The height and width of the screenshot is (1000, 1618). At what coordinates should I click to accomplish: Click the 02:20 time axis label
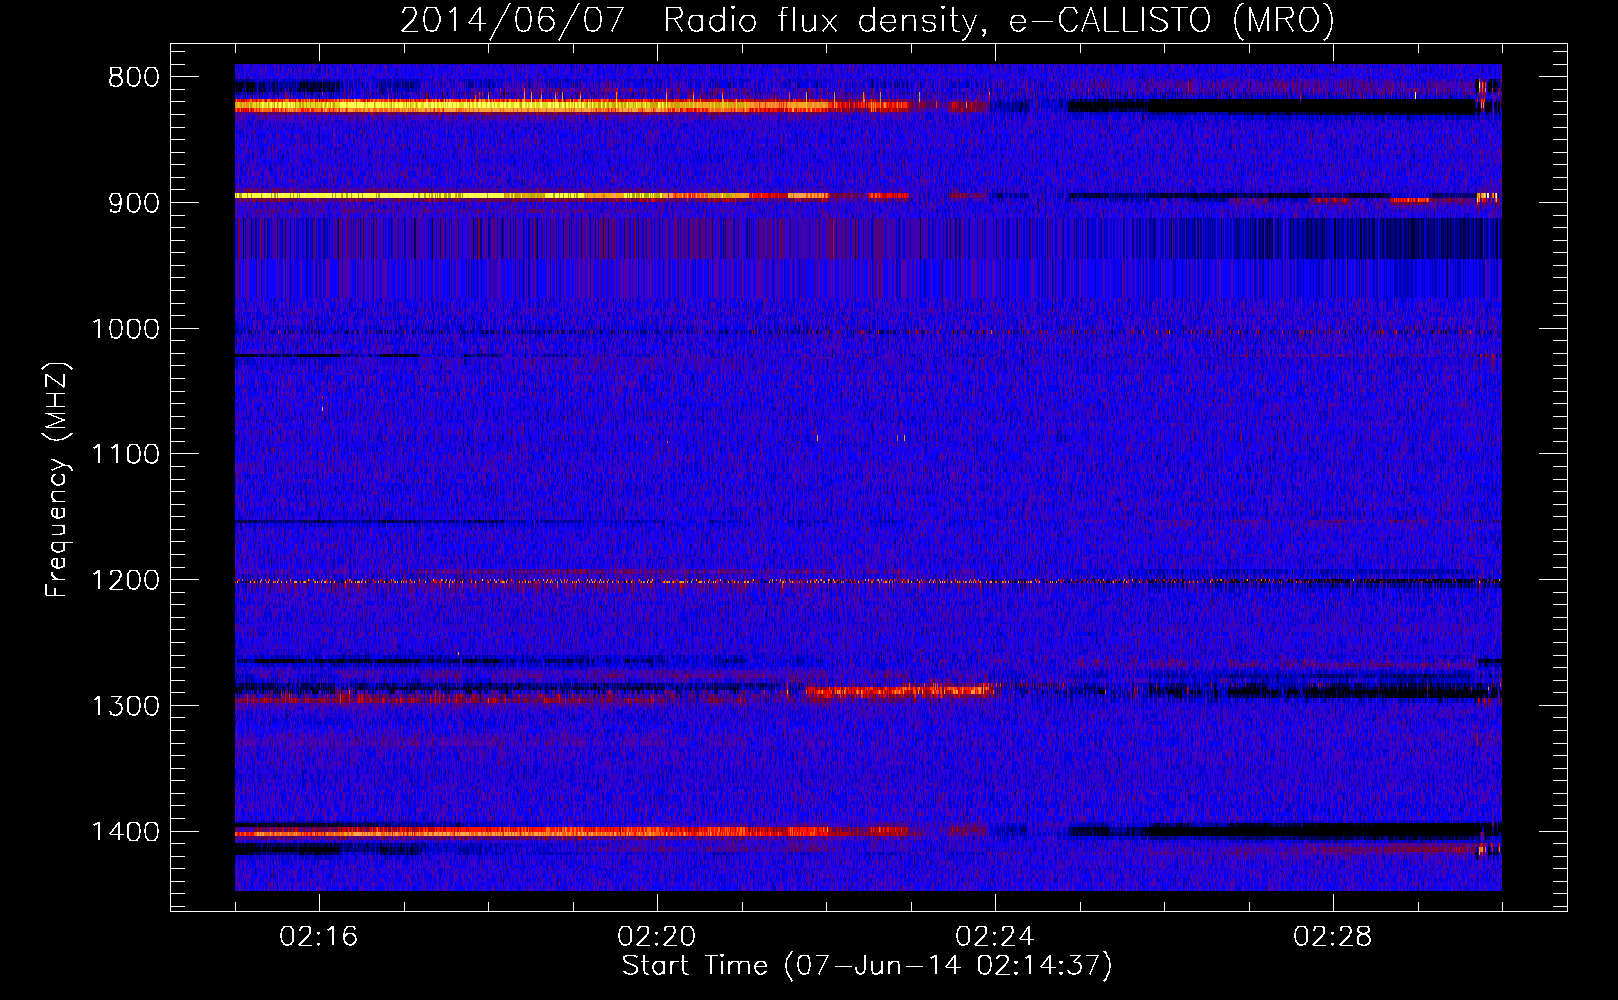[x=657, y=937]
